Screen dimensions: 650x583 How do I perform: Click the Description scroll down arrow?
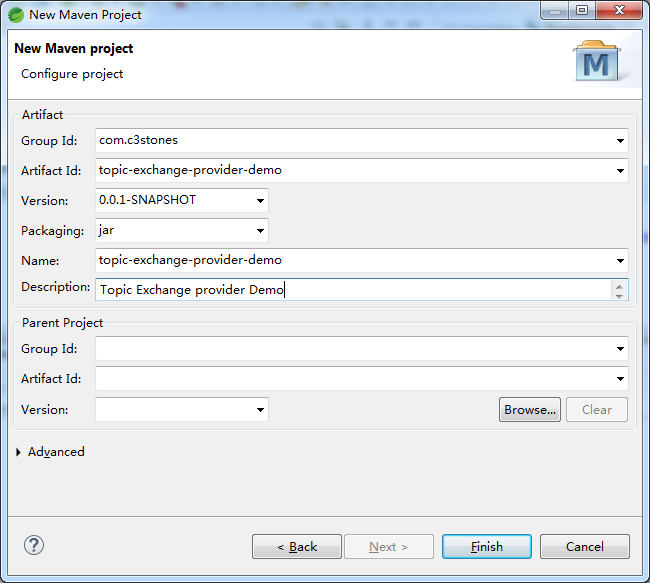point(619,296)
